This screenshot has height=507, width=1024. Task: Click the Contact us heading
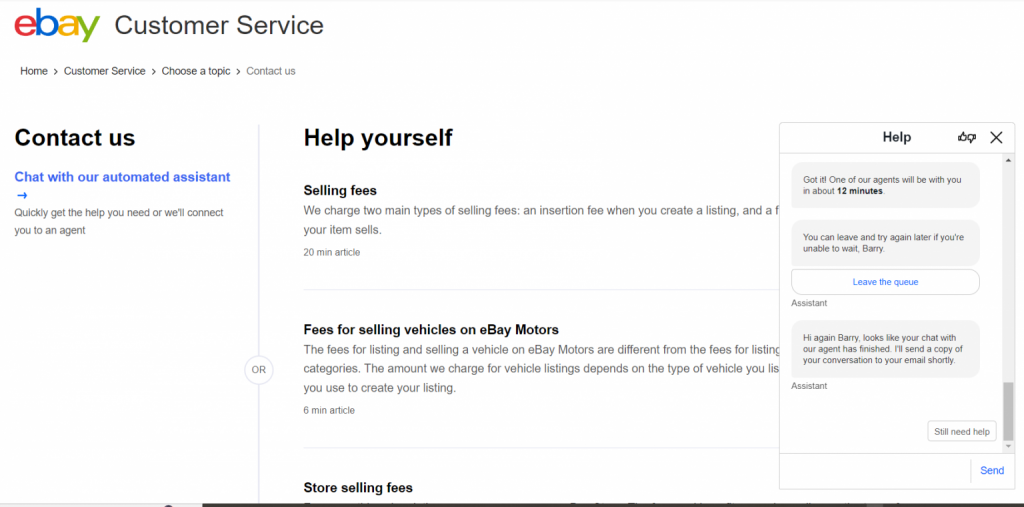tap(74, 138)
